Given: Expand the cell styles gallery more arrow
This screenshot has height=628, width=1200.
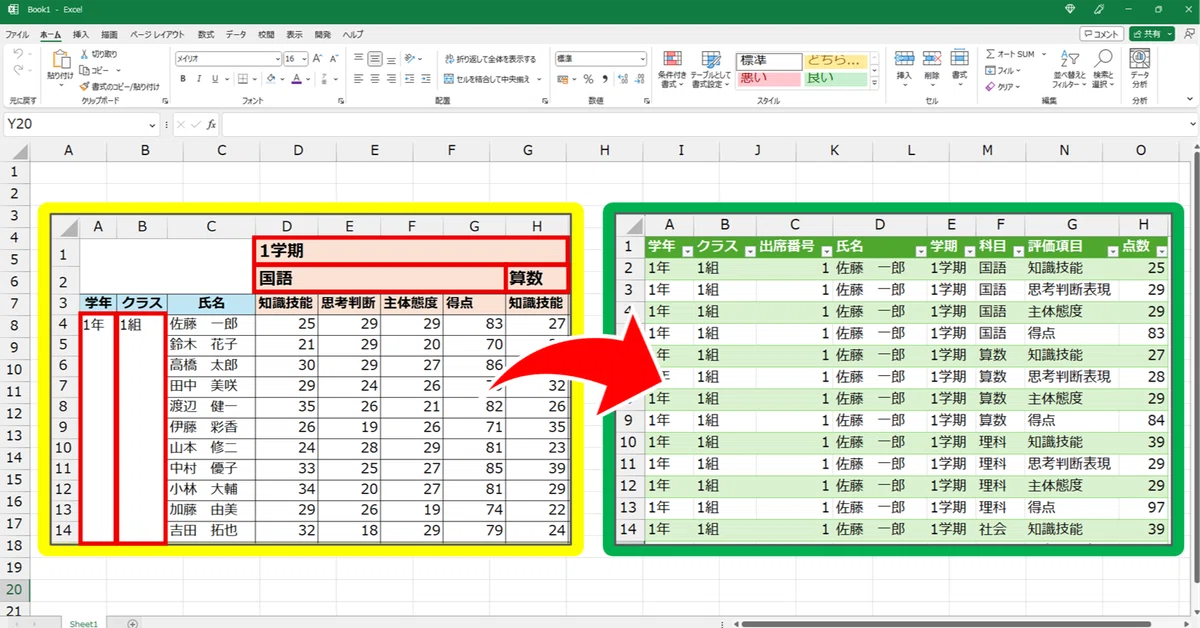Looking at the screenshot, I should pyautogui.click(x=876, y=84).
